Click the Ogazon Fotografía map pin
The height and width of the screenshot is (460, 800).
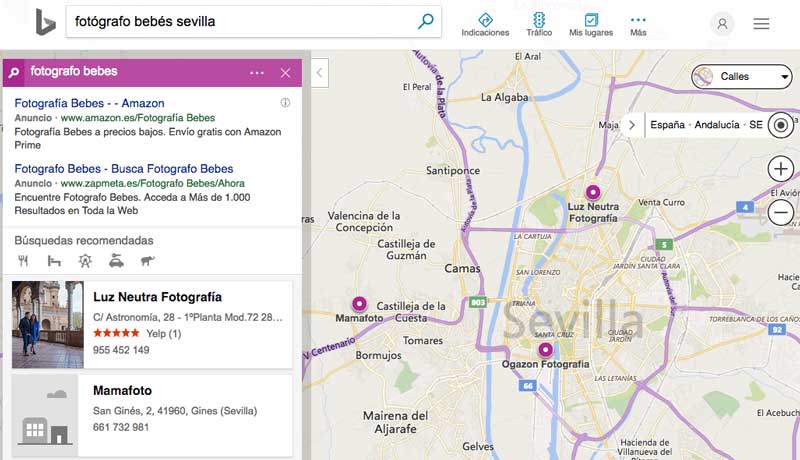pyautogui.click(x=545, y=350)
